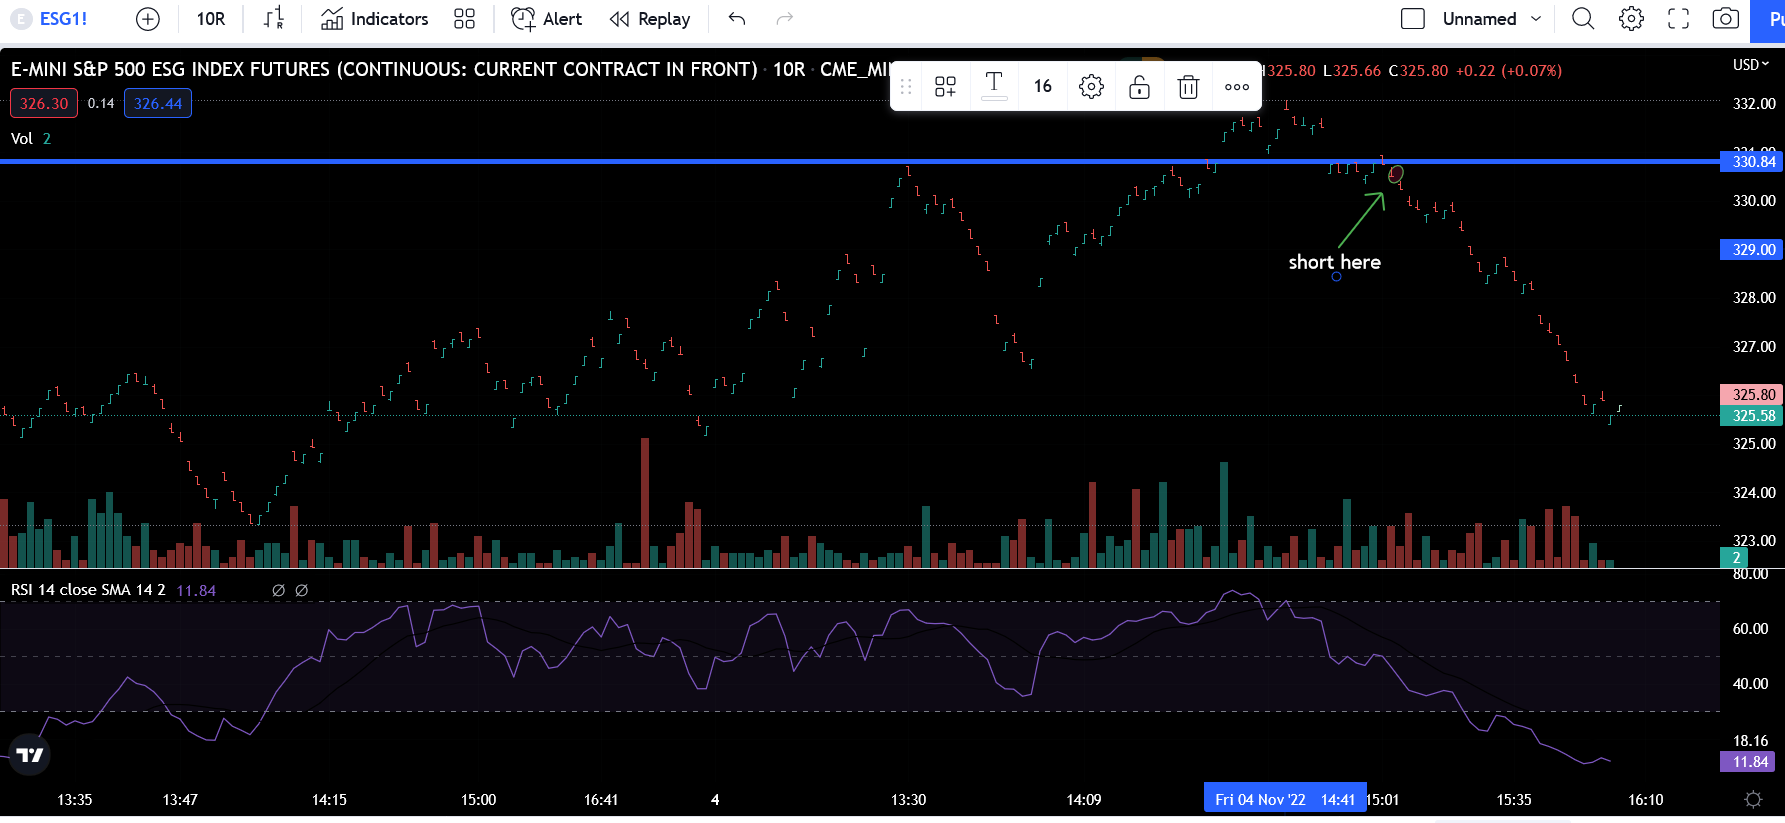Open the 10R interval dropdown
This screenshot has width=1785, height=823.
(x=211, y=19)
